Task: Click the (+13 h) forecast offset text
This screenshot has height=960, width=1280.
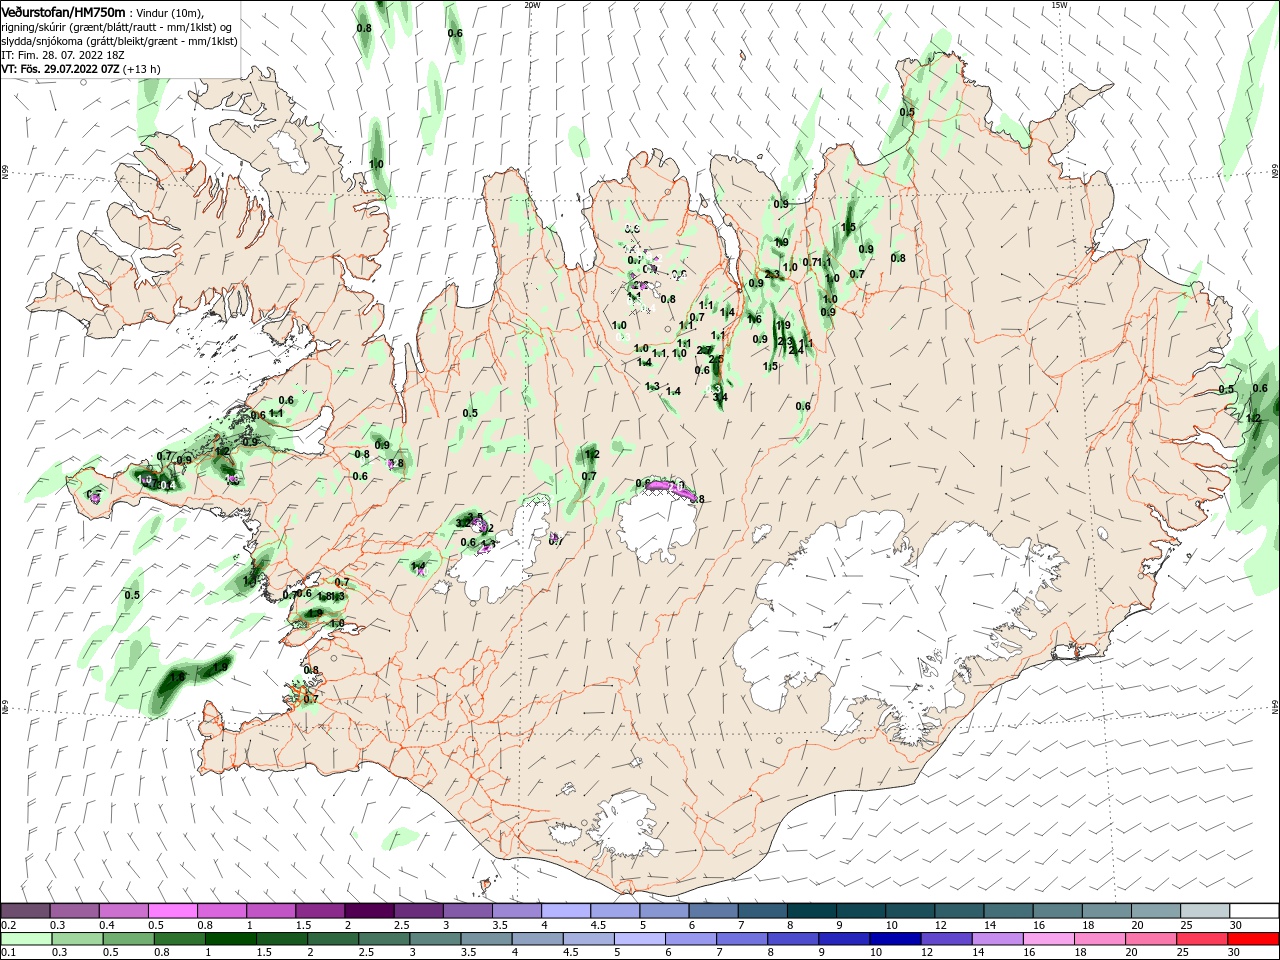Action: click(142, 69)
